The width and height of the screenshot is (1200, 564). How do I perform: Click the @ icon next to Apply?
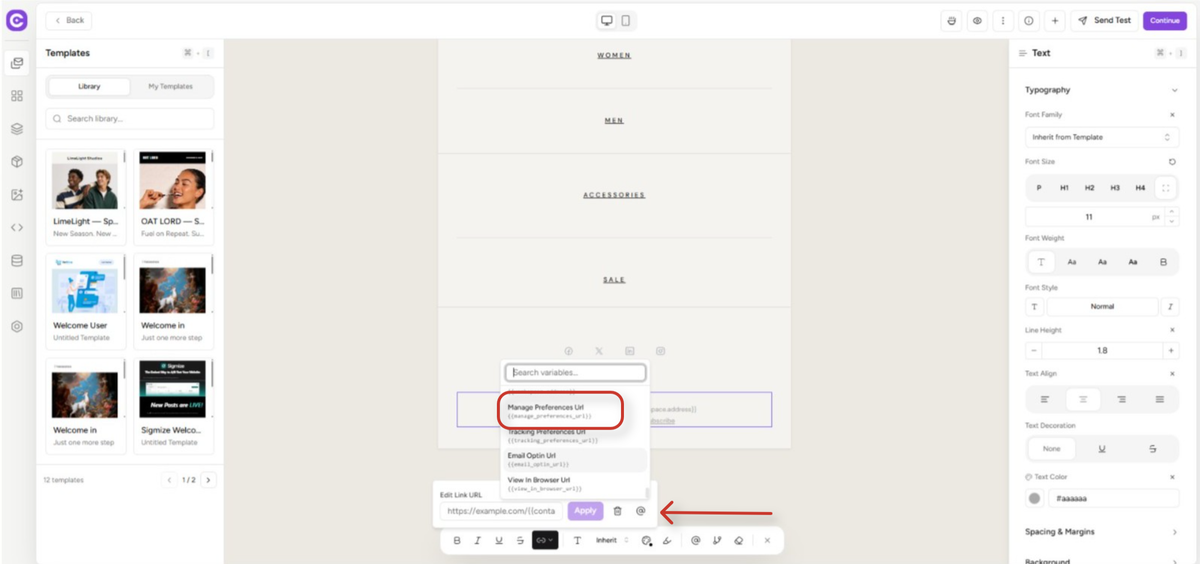pyautogui.click(x=641, y=511)
